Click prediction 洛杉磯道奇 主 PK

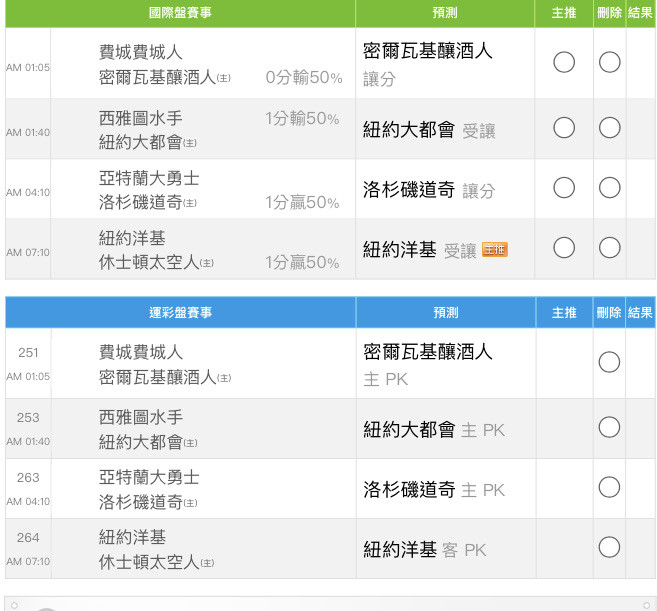(434, 489)
